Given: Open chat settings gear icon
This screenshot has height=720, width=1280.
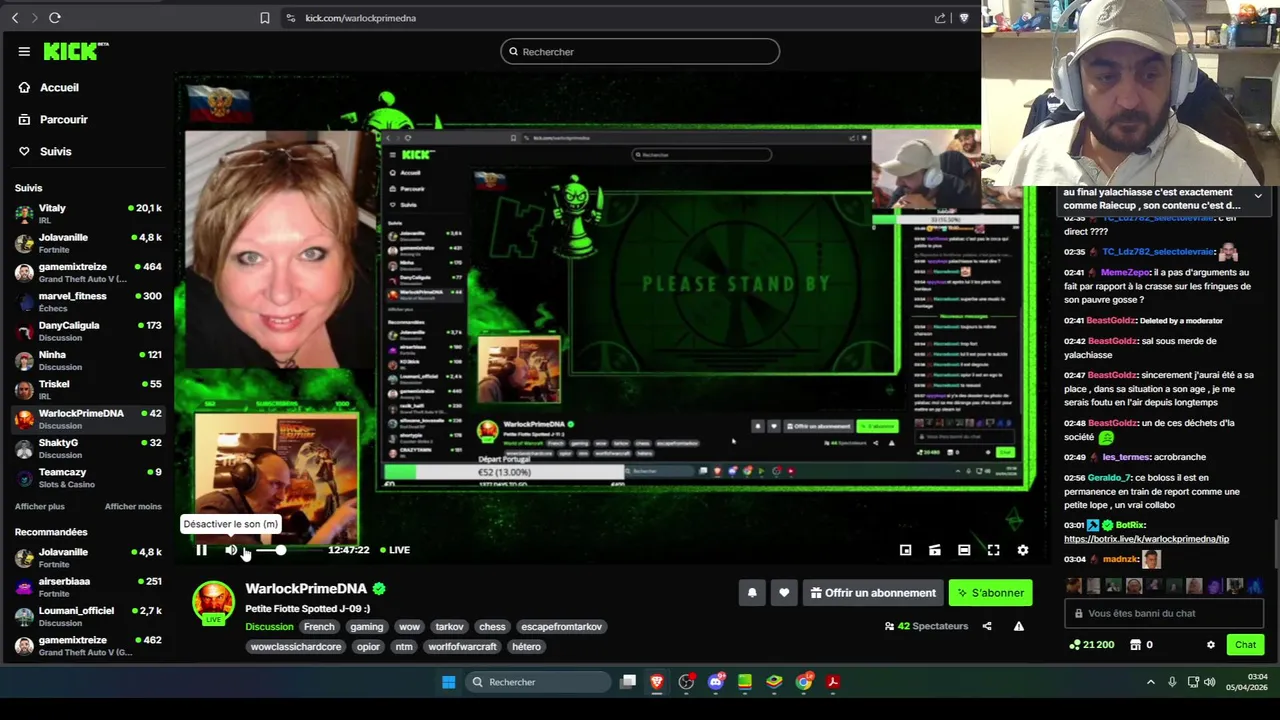Looking at the screenshot, I should 1211,645.
